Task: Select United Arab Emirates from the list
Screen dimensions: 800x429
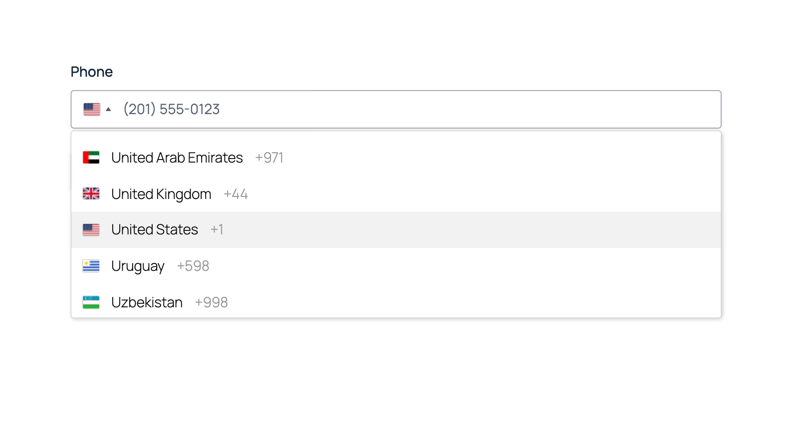Action: (396, 158)
